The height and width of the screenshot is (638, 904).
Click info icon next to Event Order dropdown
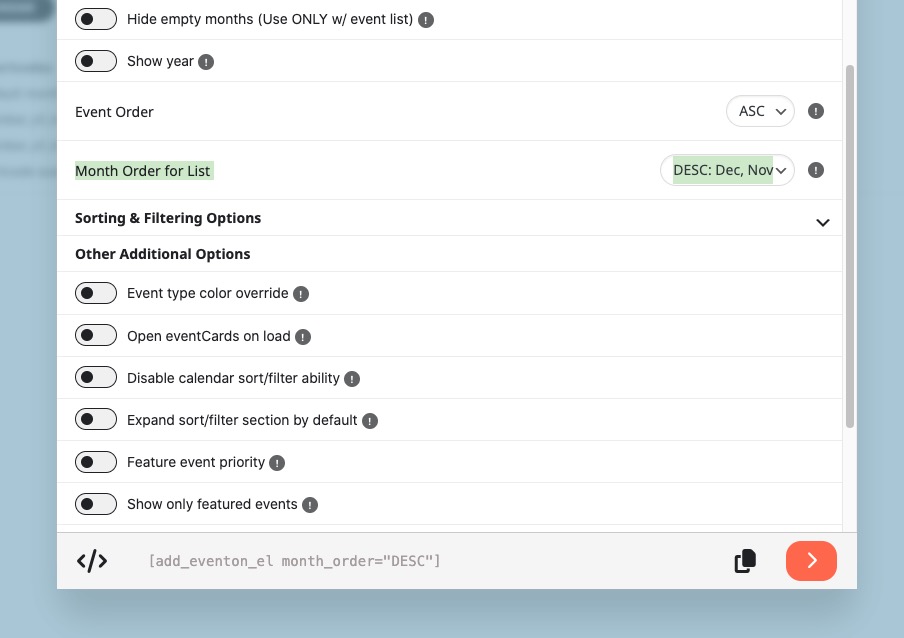pyautogui.click(x=816, y=112)
